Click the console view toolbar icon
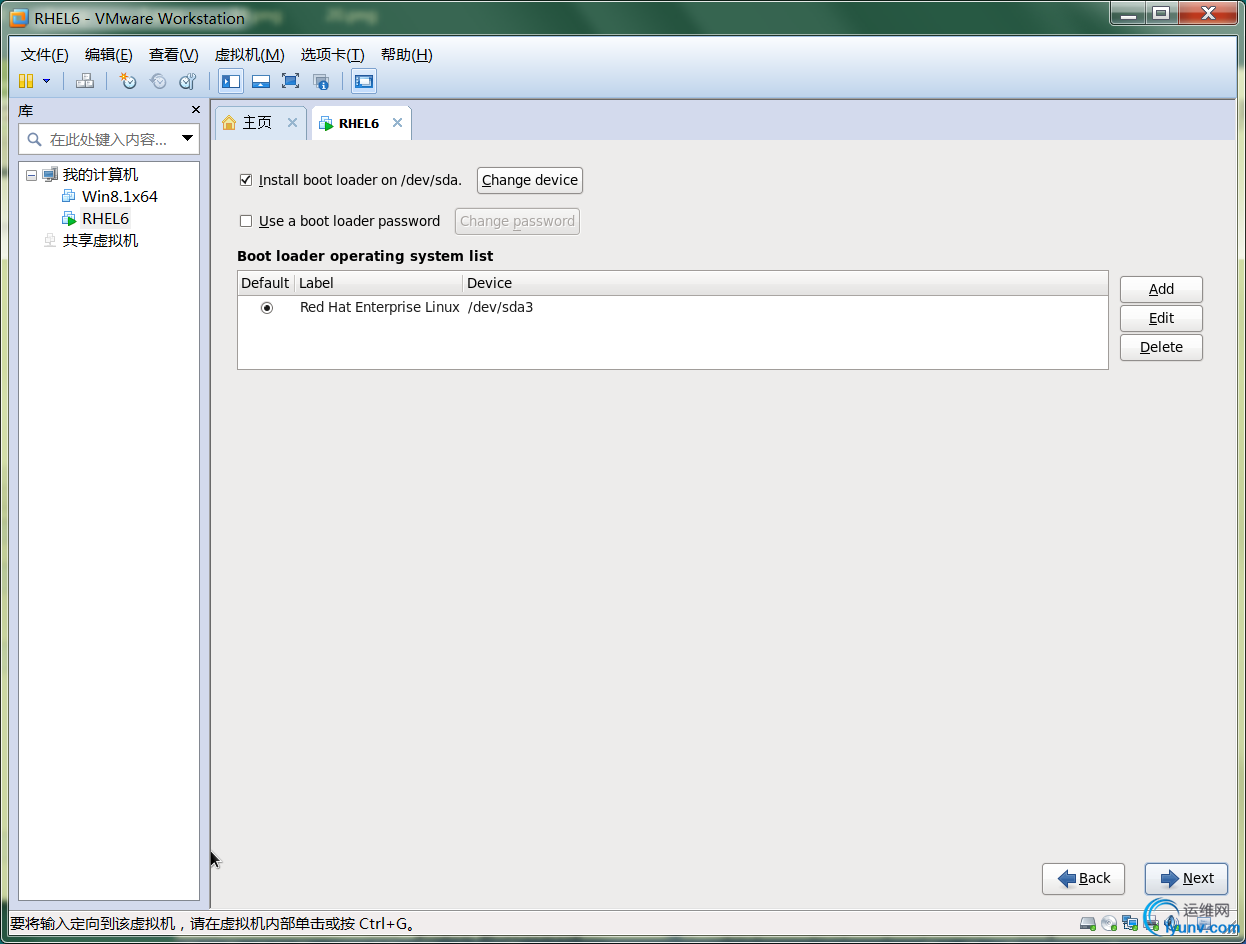The height and width of the screenshot is (944, 1246). [x=364, y=81]
